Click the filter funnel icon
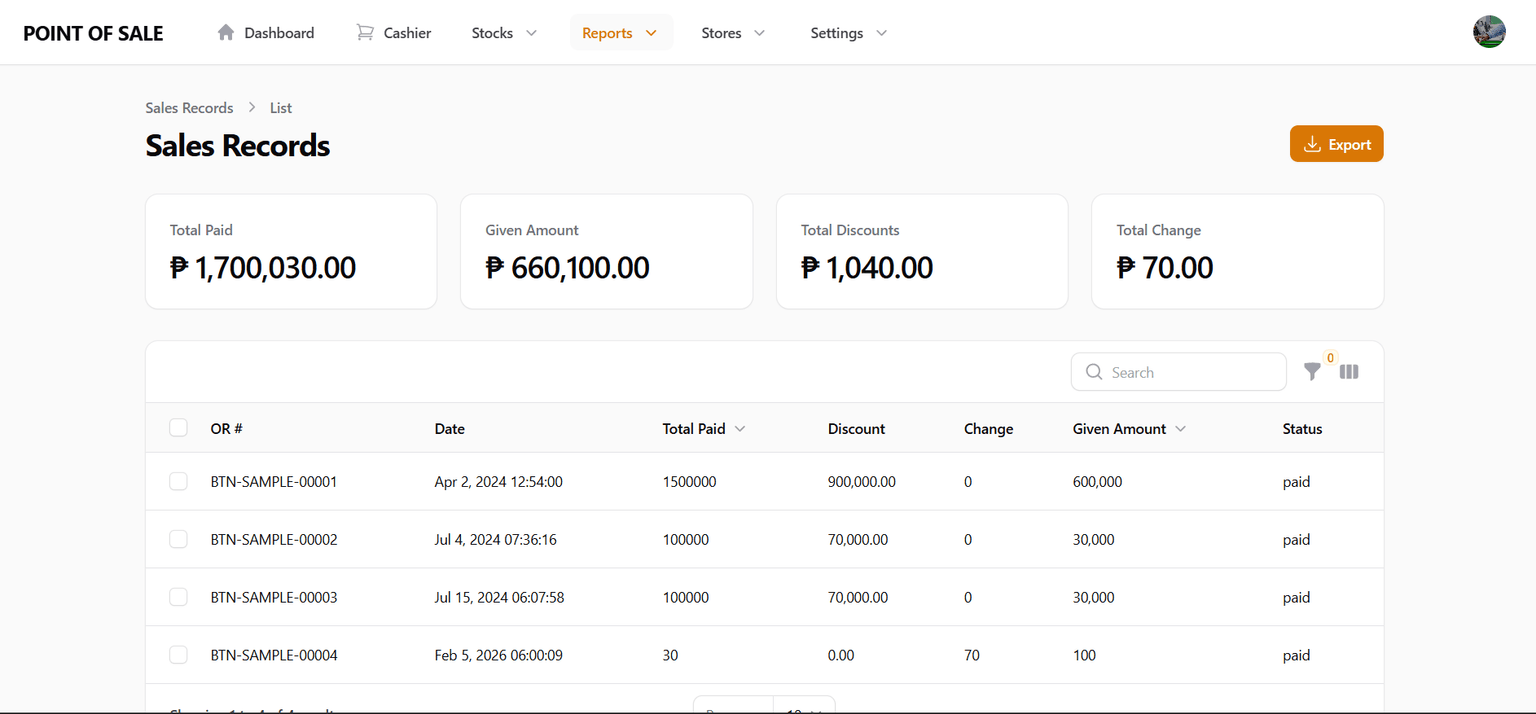 click(x=1312, y=372)
